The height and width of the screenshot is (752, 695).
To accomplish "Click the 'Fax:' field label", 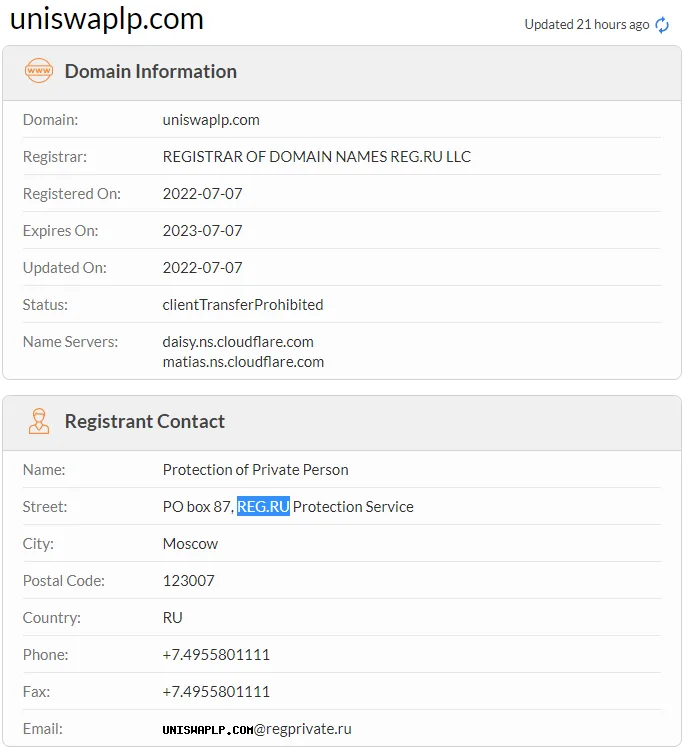I will pyautogui.click(x=36, y=692).
